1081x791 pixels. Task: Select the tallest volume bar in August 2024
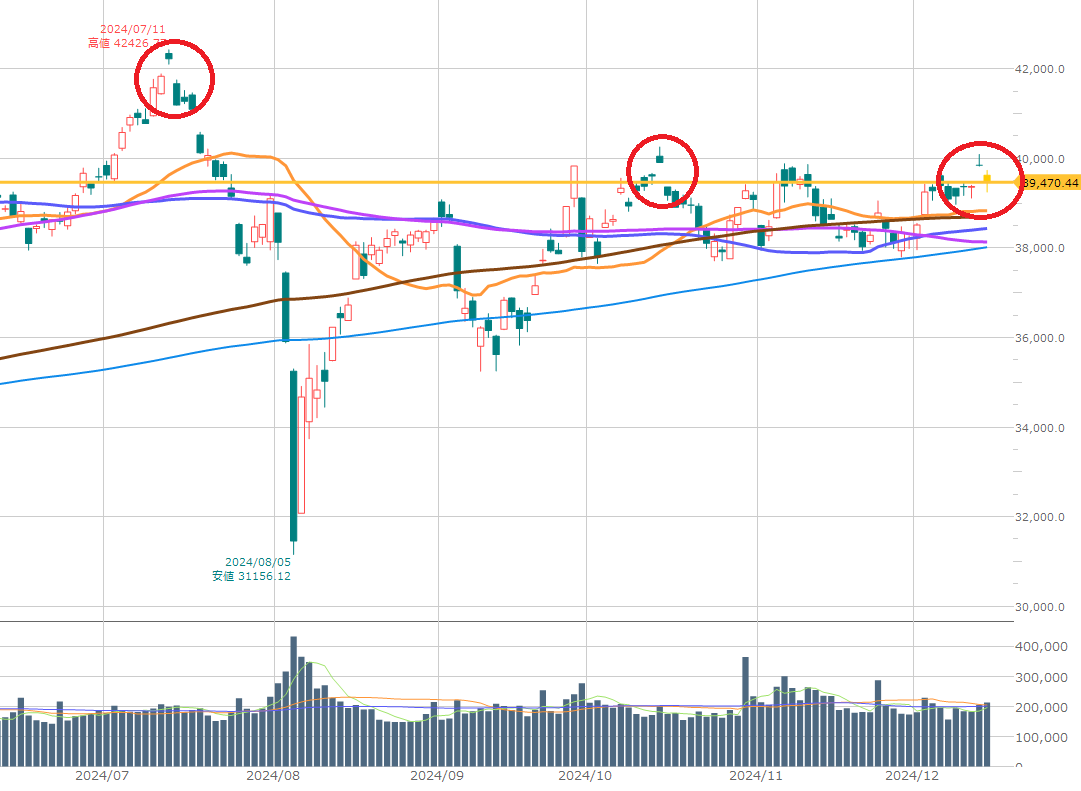click(293, 700)
